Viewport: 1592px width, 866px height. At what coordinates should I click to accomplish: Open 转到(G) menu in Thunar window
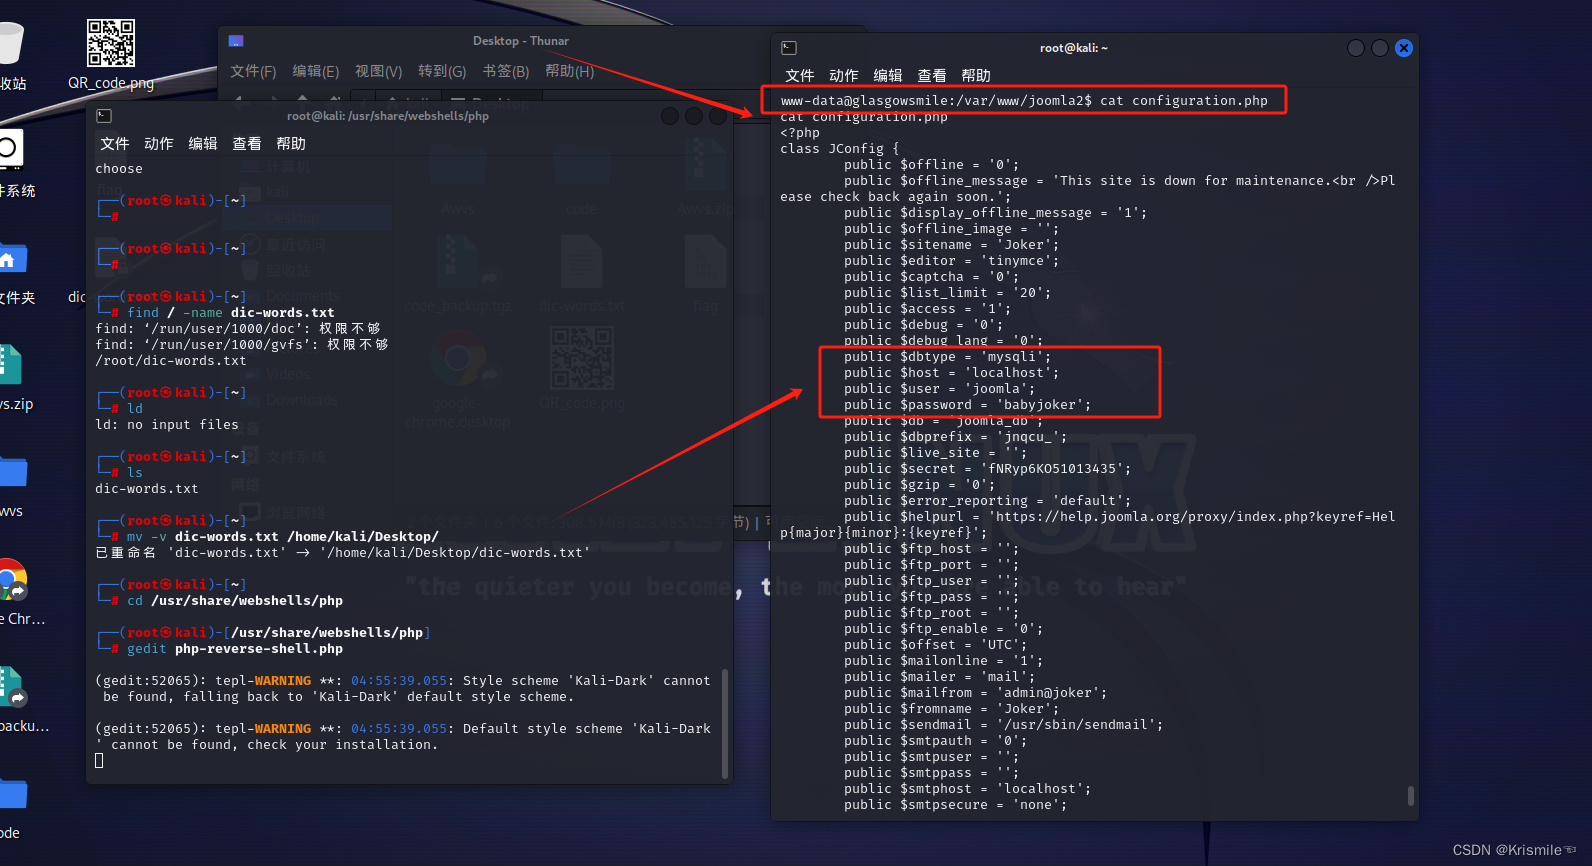point(442,71)
